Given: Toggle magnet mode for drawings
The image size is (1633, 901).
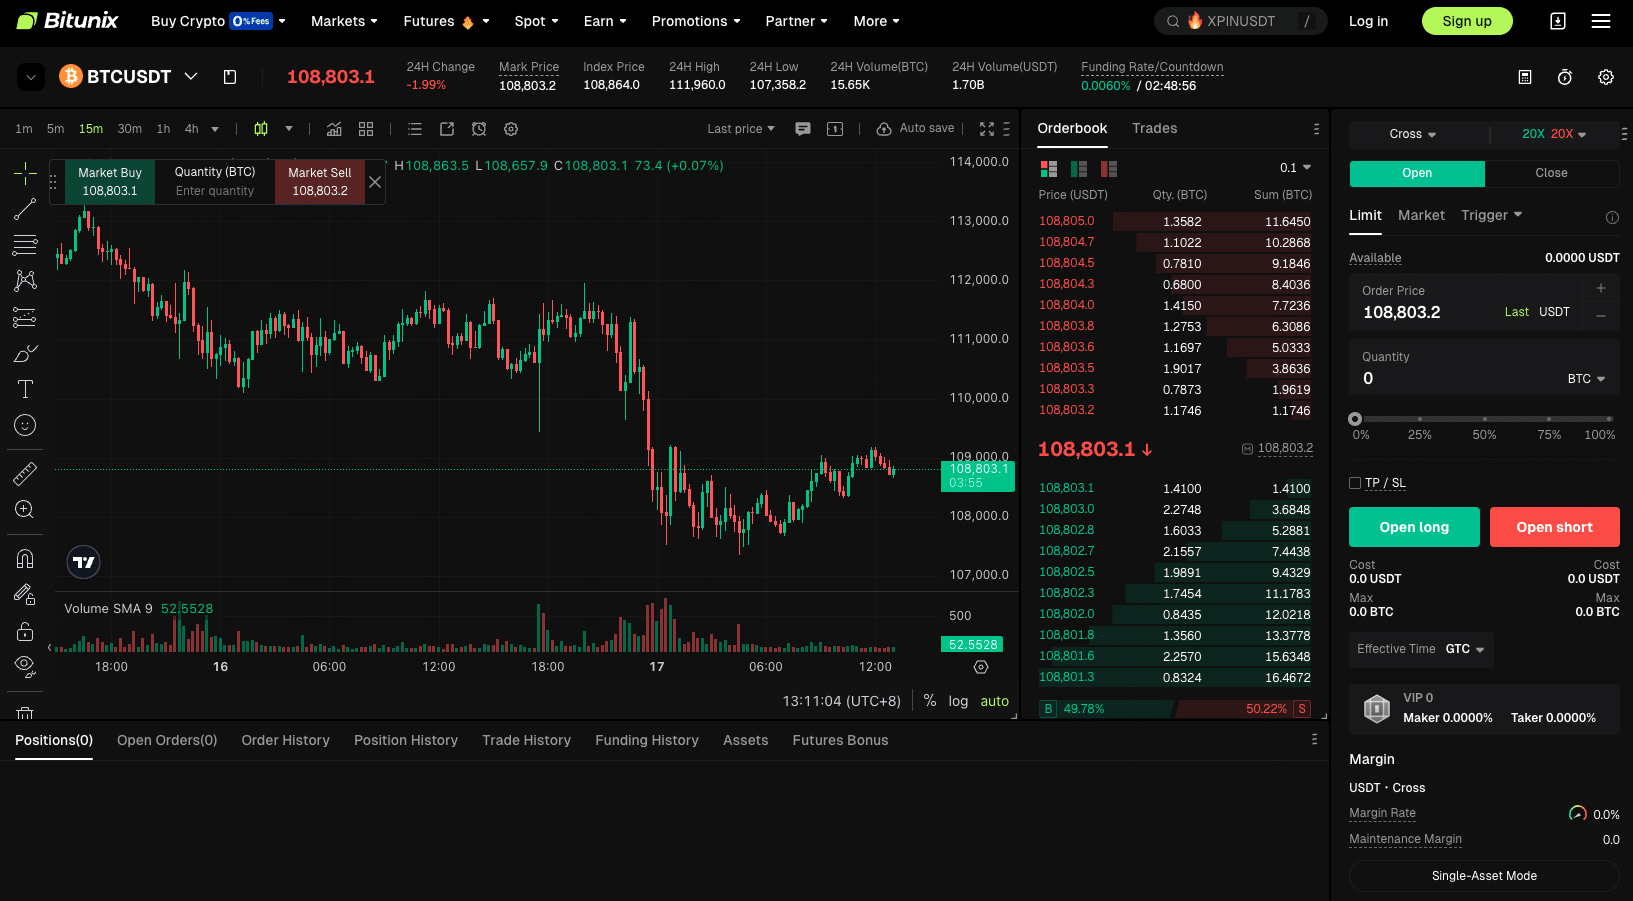Looking at the screenshot, I should coord(25,558).
